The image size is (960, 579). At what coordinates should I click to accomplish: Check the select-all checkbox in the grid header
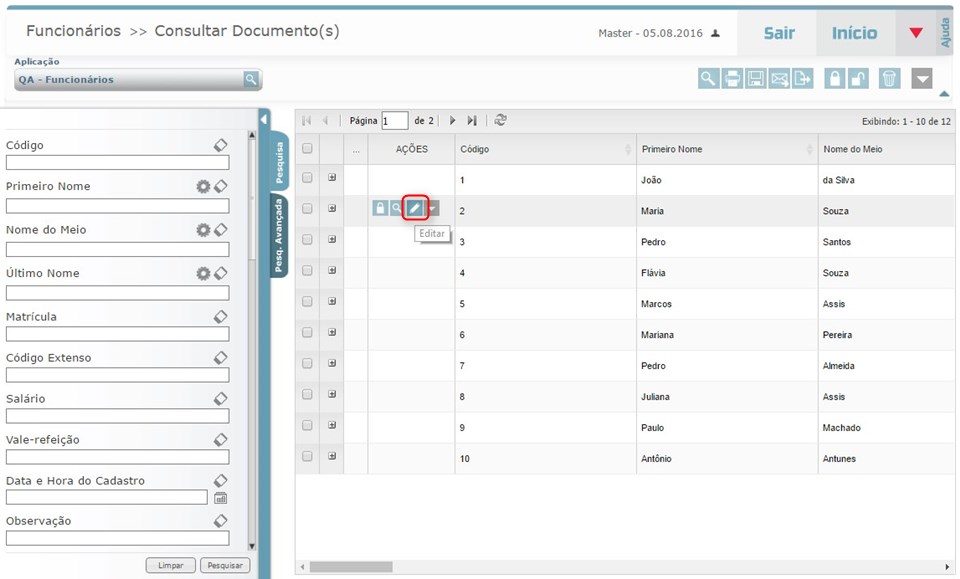click(307, 149)
